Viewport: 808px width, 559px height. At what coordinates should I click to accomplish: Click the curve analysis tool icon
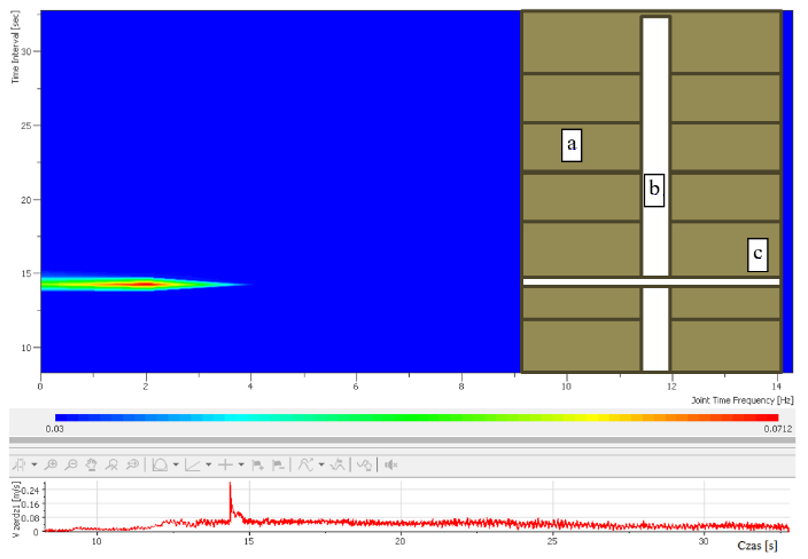[306, 465]
